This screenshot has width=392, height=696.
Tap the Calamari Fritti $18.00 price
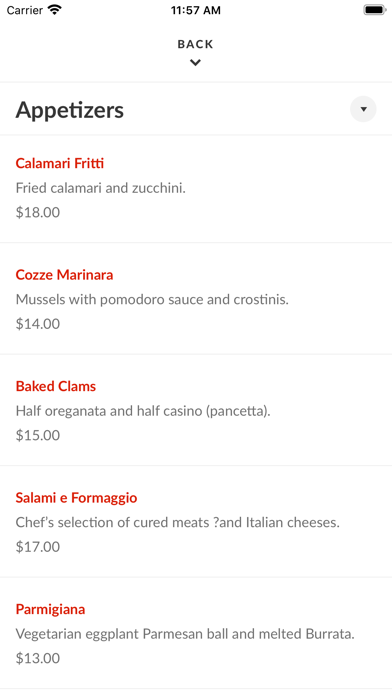pyautogui.click(x=38, y=212)
